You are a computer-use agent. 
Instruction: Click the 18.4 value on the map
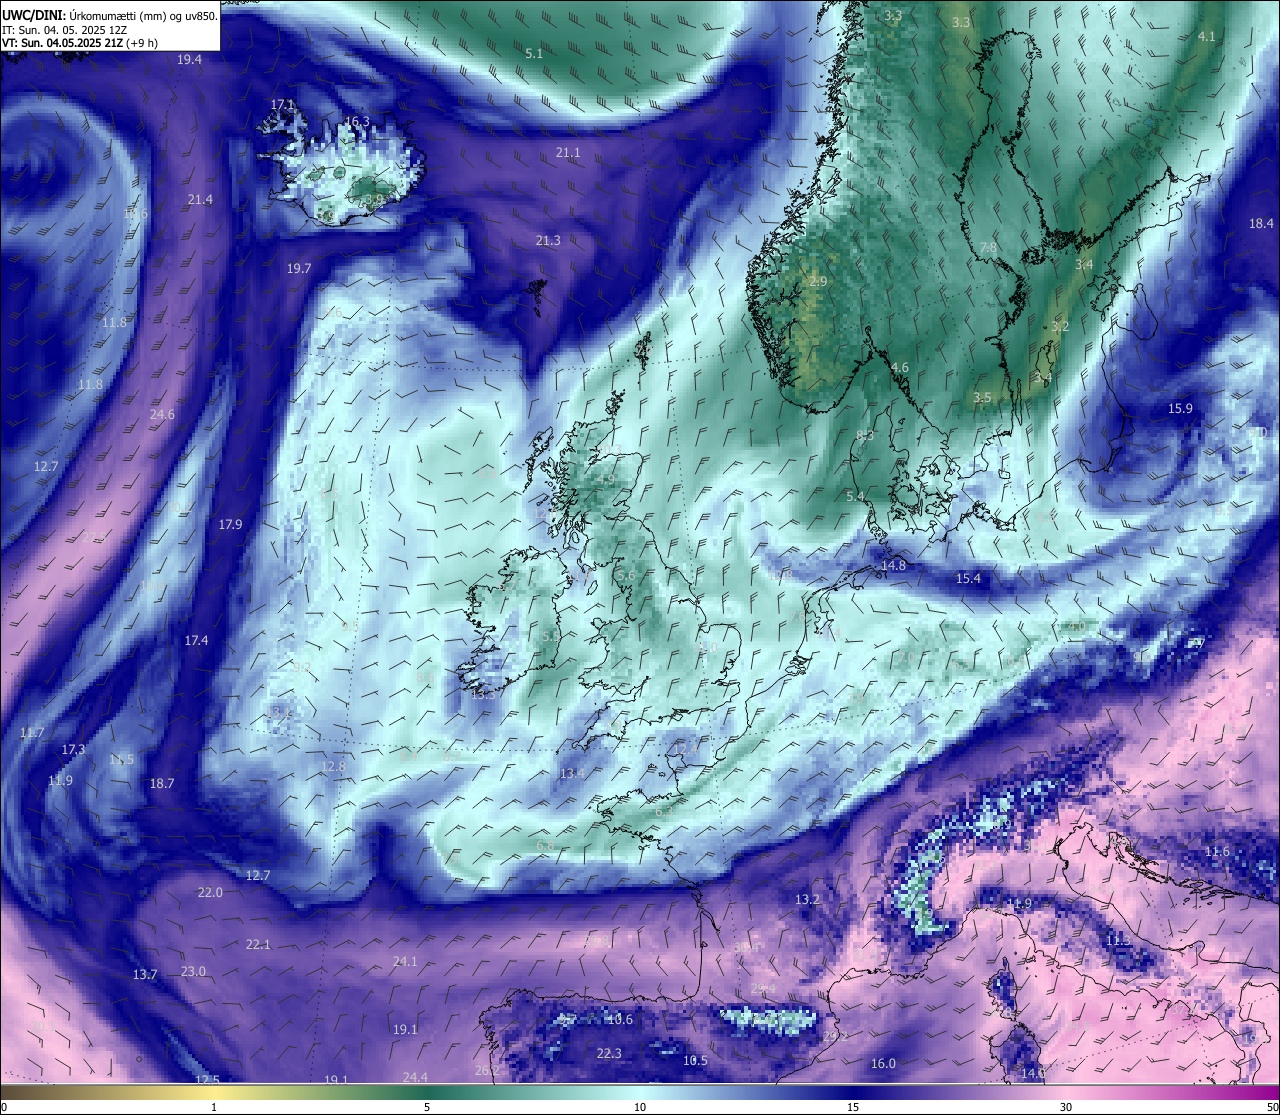point(1261,223)
